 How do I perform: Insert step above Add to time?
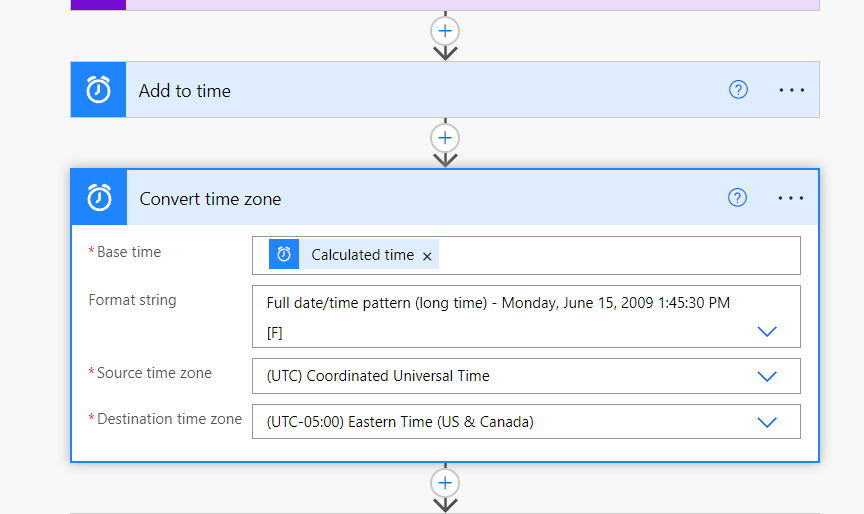click(445, 31)
